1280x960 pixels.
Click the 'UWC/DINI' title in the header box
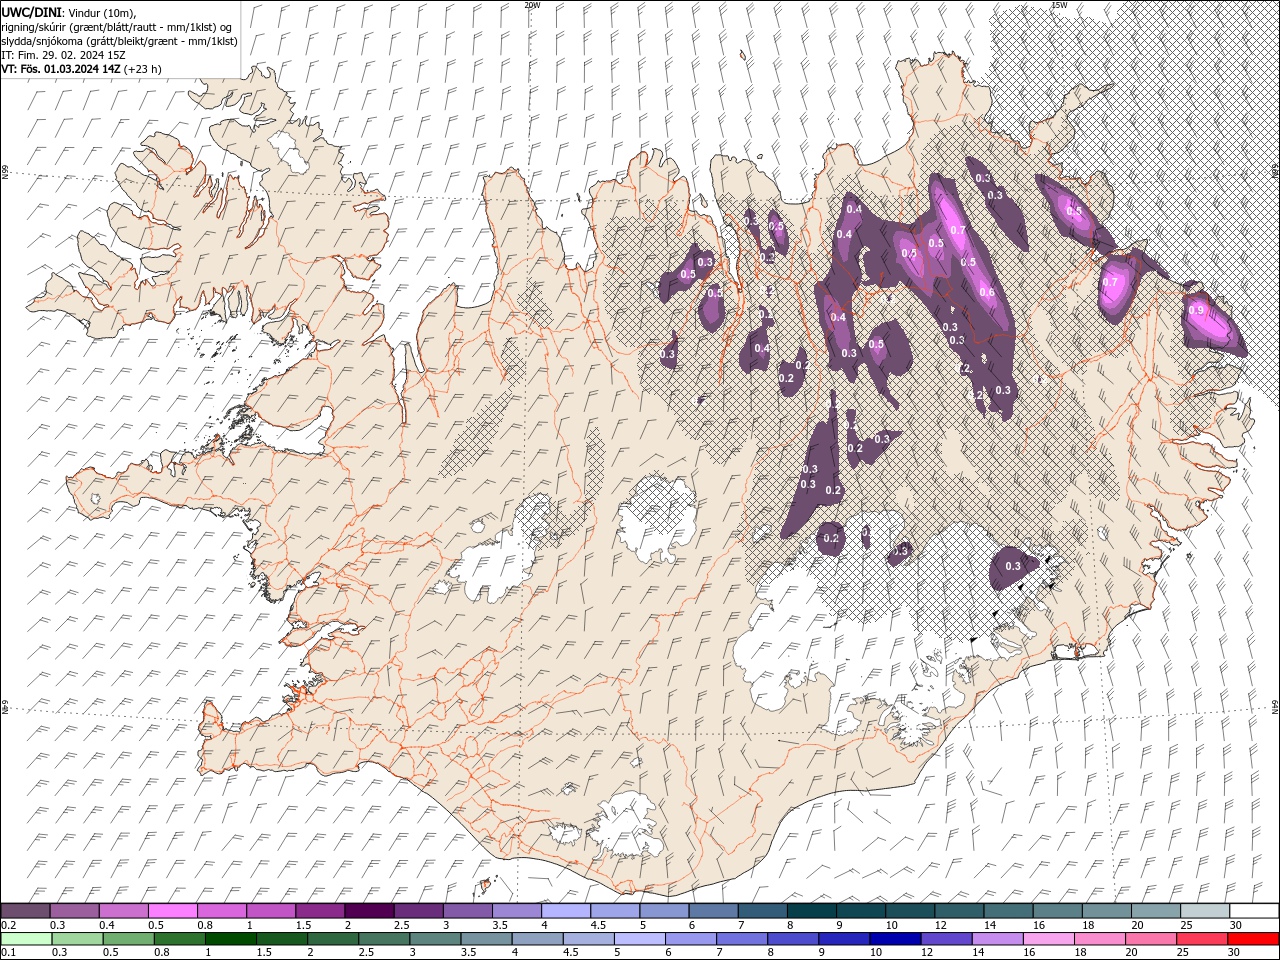(x=30, y=12)
